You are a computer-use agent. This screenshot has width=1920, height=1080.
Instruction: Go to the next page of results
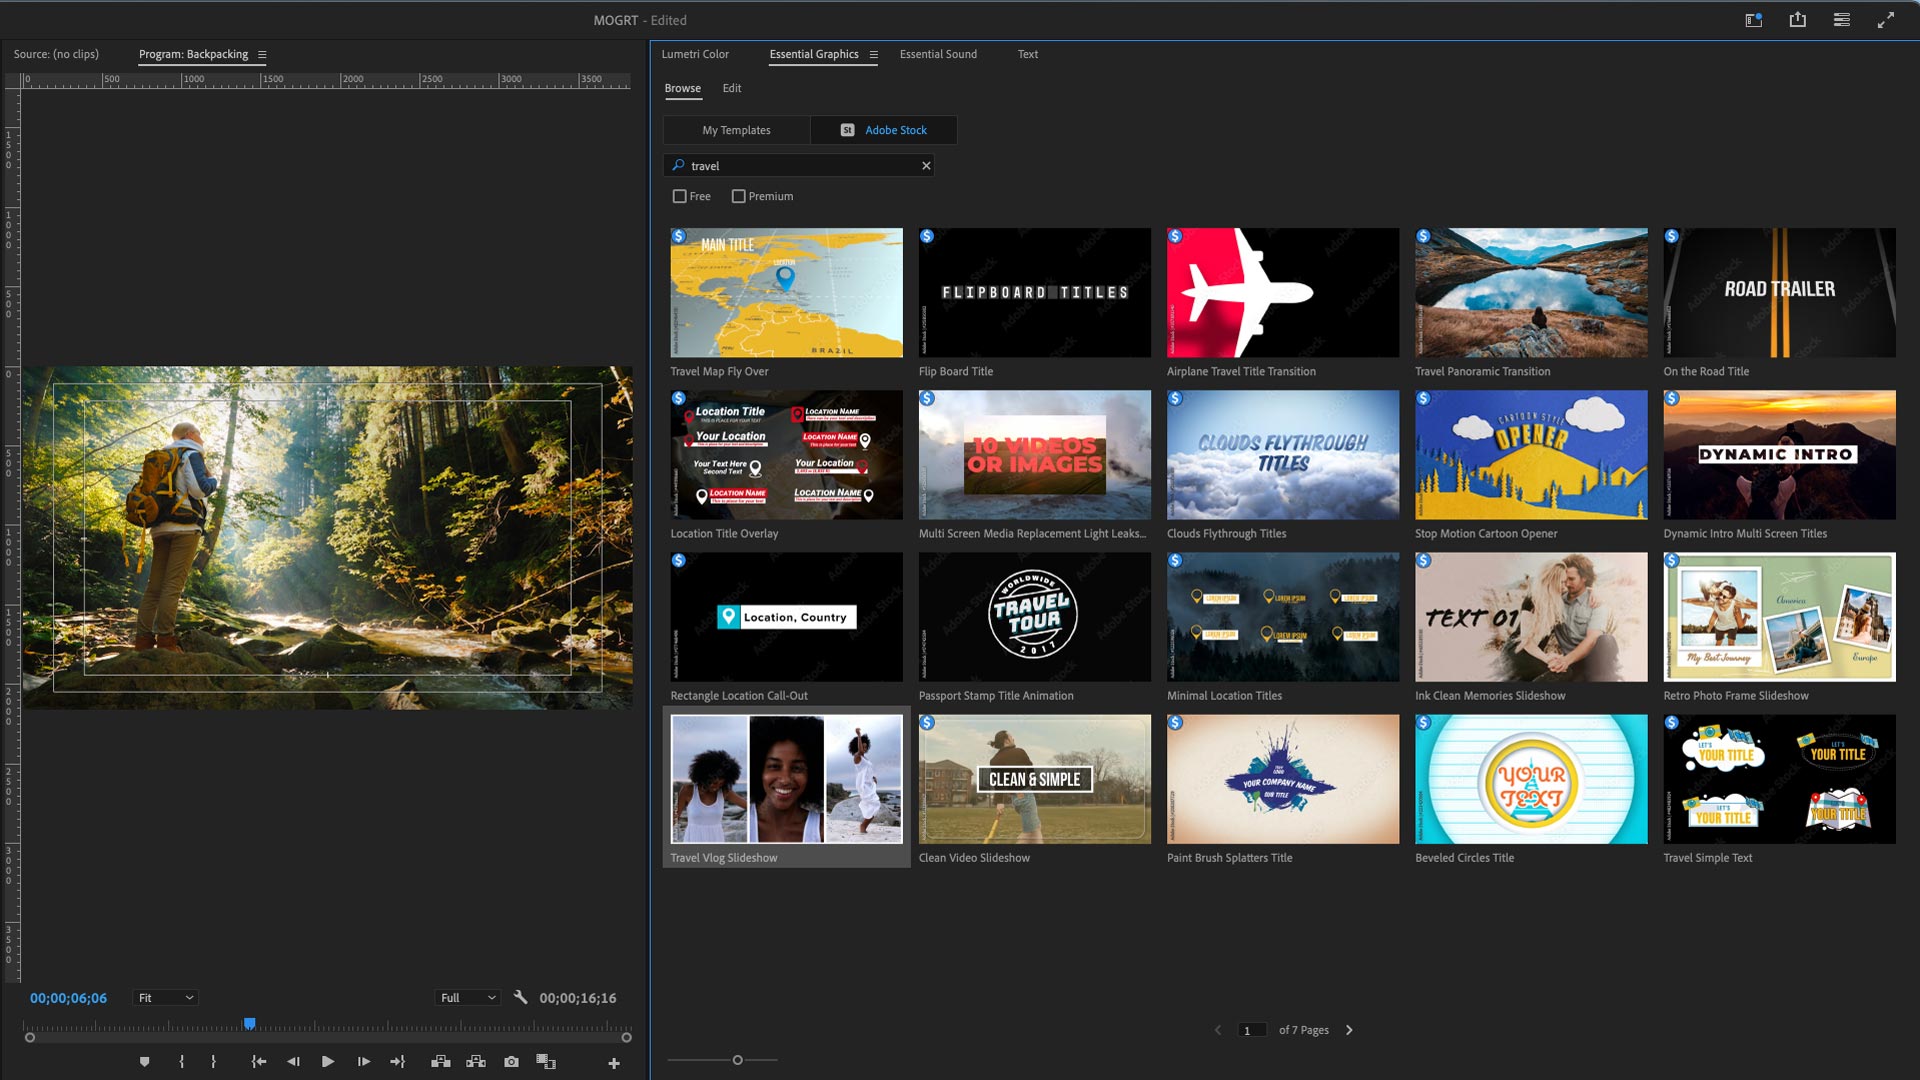(1349, 1030)
